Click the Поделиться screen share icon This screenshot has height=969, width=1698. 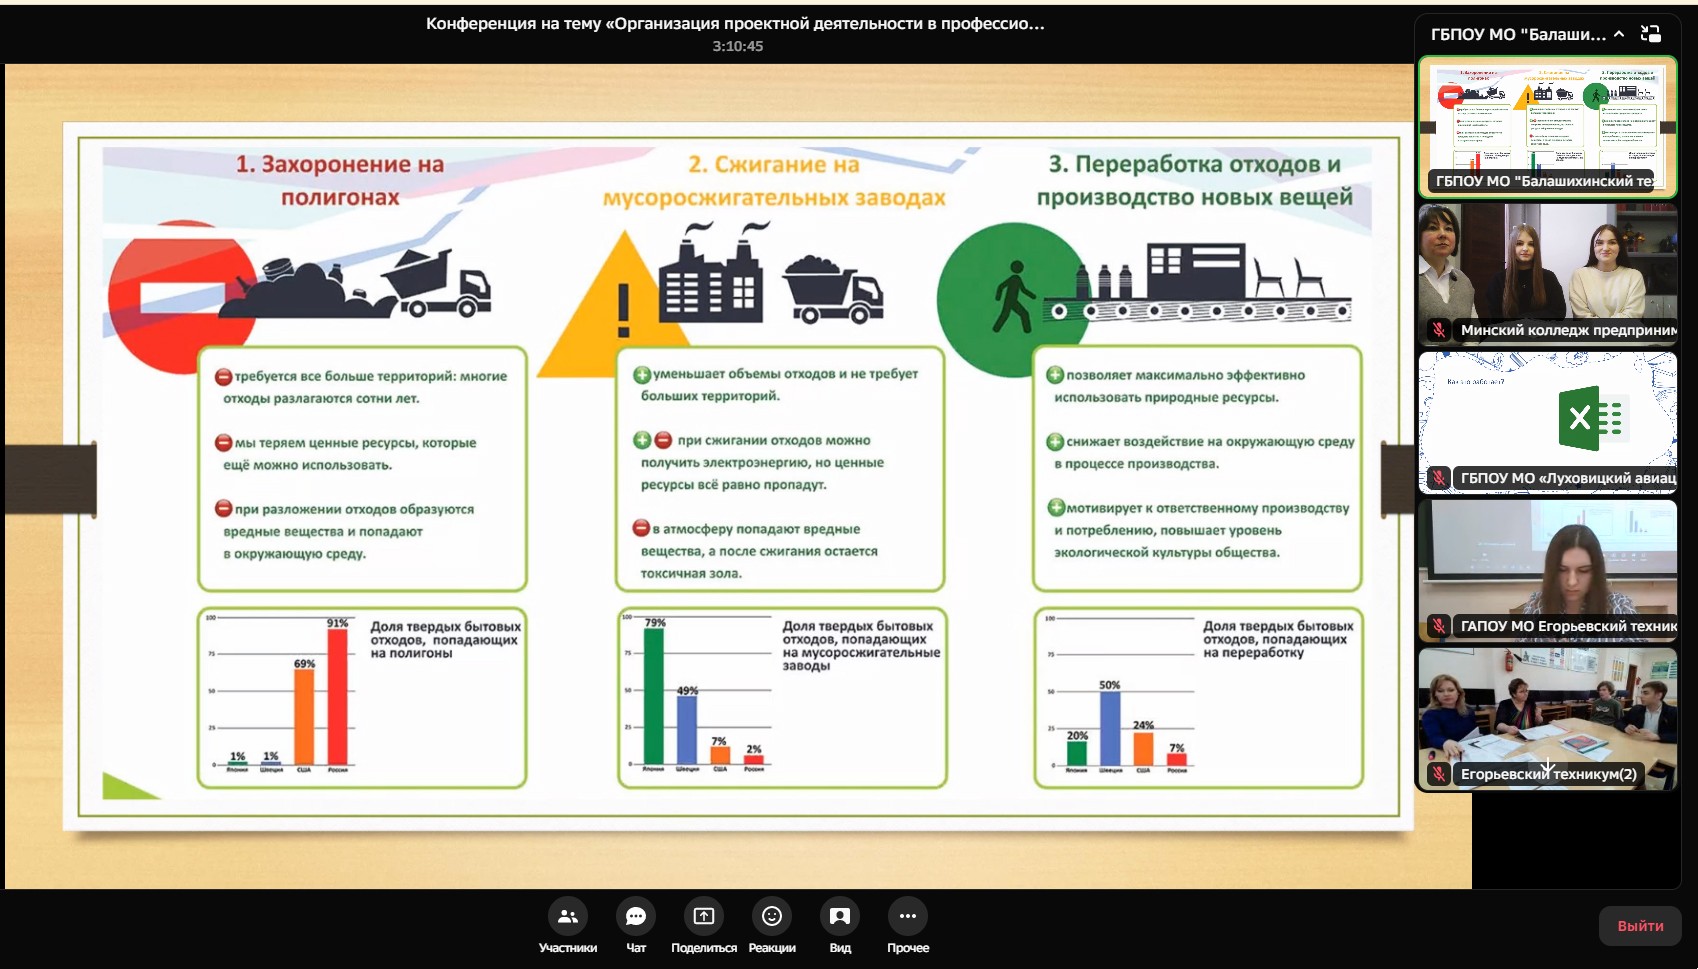tap(704, 916)
